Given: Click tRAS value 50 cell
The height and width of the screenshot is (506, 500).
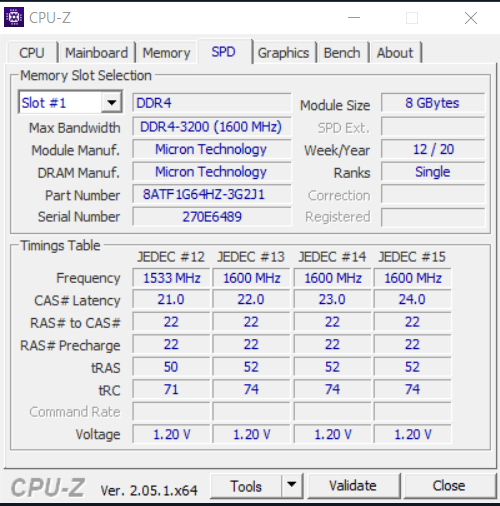Looking at the screenshot, I should (x=171, y=367).
